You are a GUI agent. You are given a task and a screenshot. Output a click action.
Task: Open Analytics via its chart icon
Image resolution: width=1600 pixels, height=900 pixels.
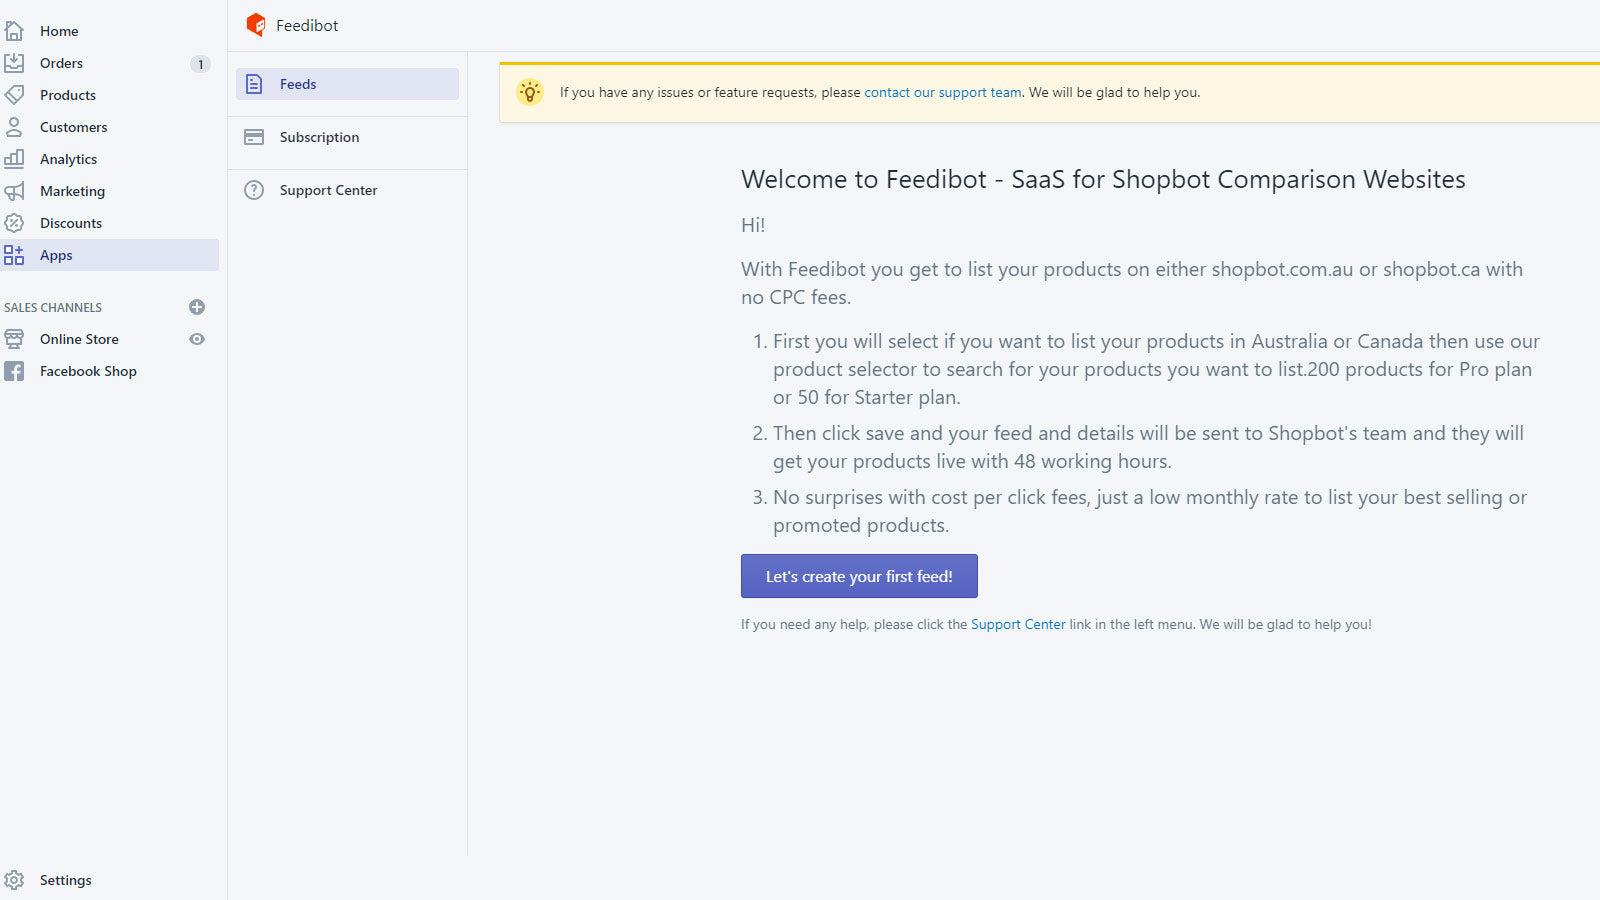click(x=15, y=159)
